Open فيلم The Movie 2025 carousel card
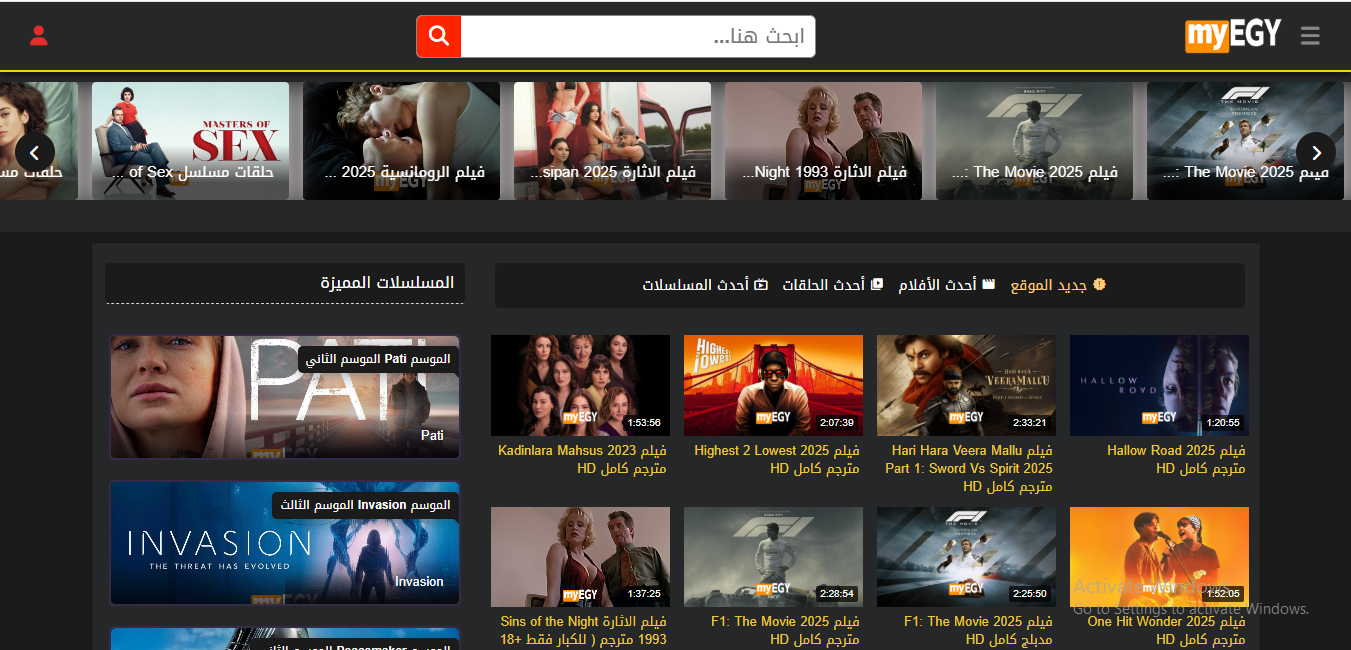The image size is (1351, 650). click(1034, 141)
